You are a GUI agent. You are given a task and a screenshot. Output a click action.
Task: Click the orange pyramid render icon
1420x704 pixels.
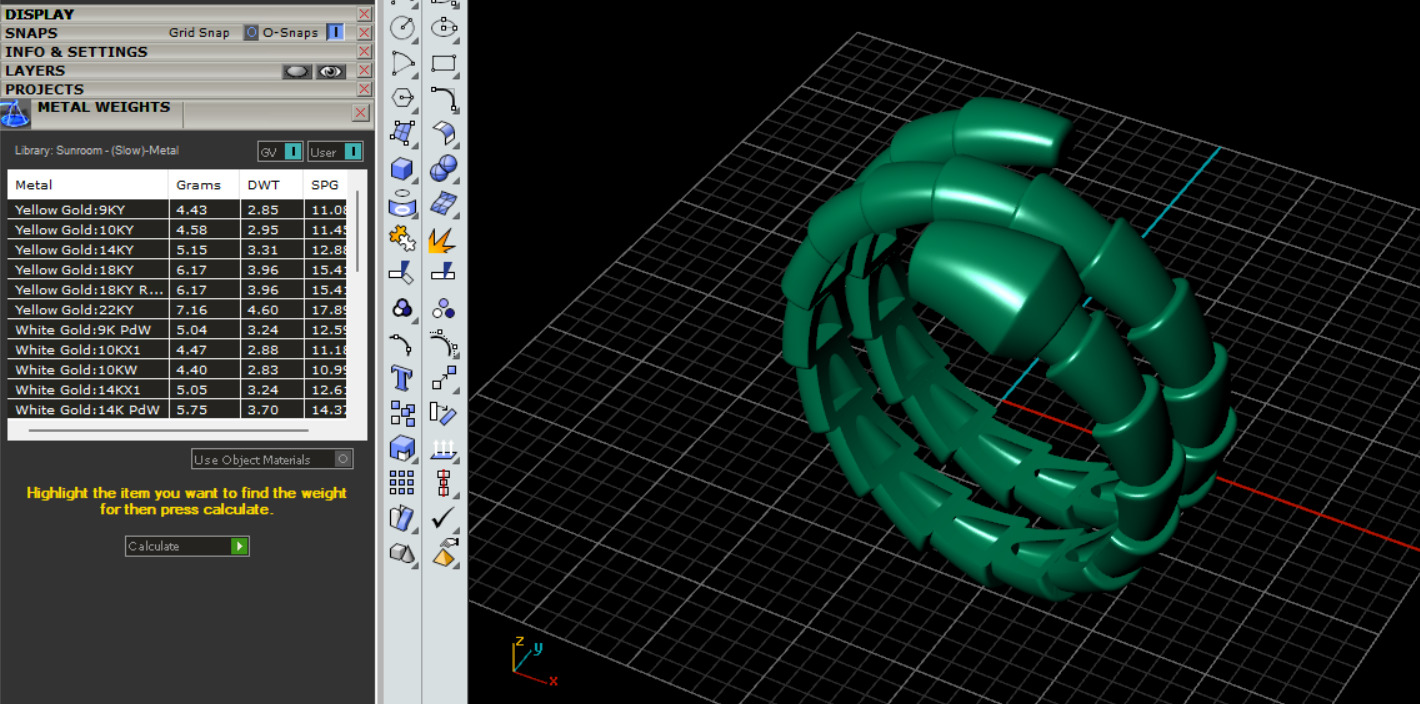point(444,553)
